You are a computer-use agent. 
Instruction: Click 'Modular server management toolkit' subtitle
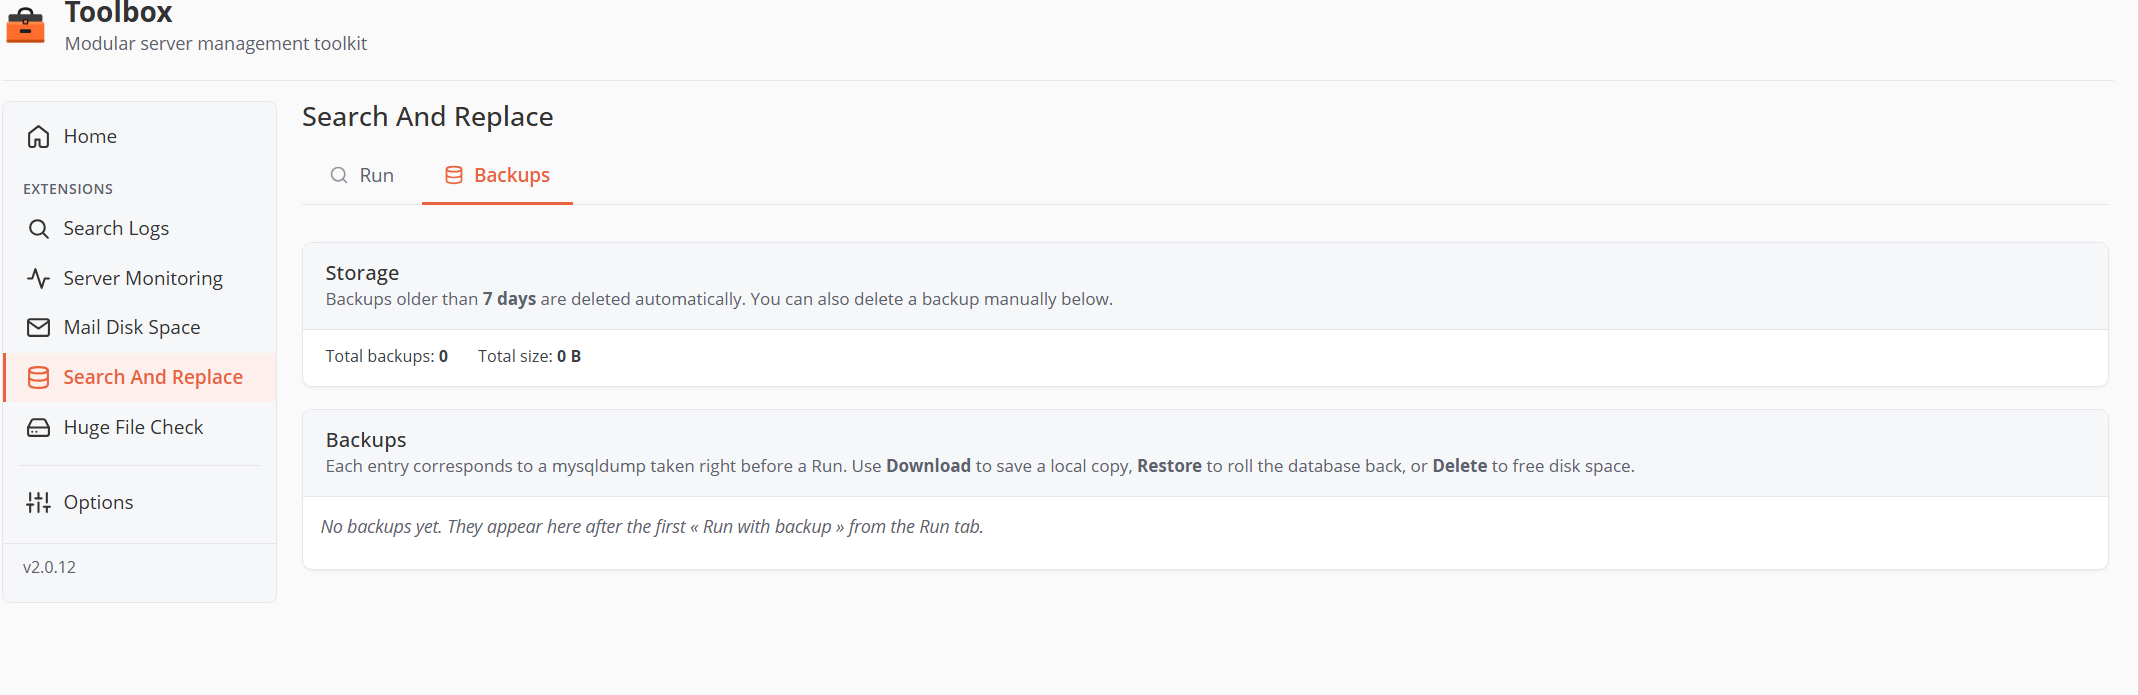pyautogui.click(x=216, y=44)
